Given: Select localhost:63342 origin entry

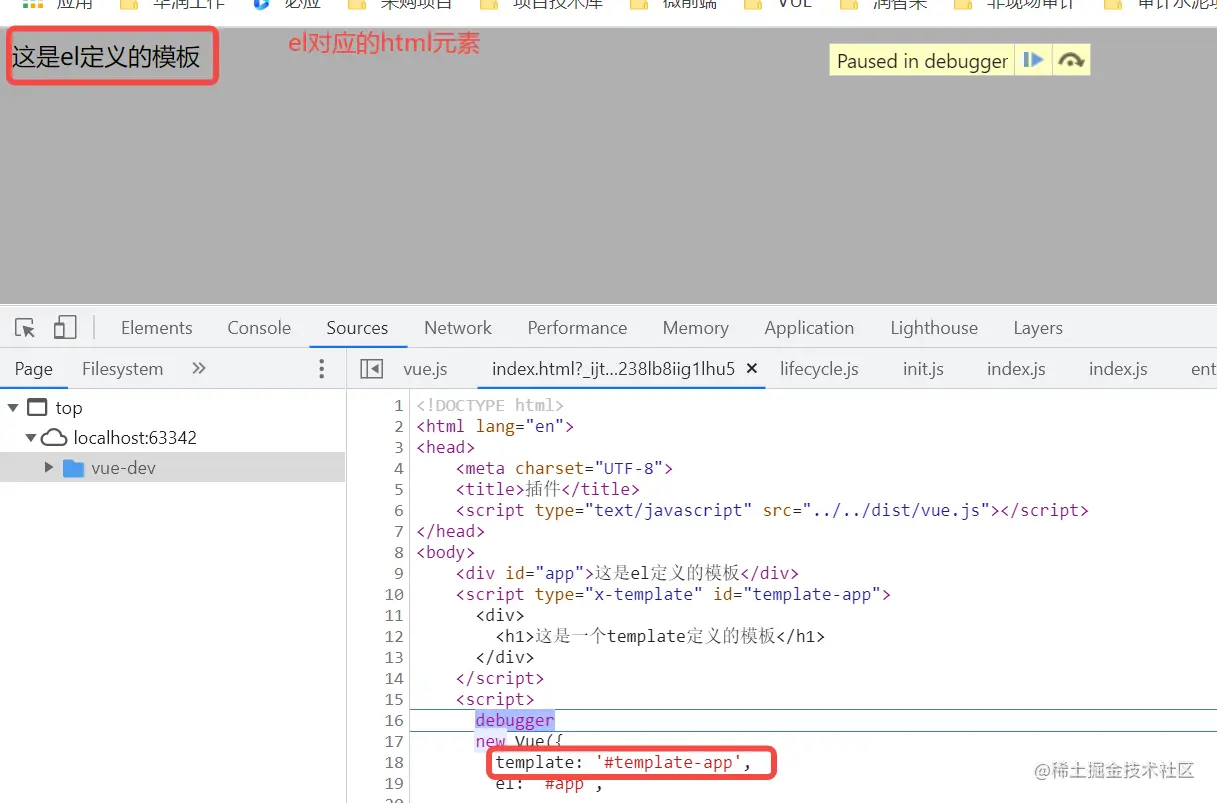Looking at the screenshot, I should pyautogui.click(x=134, y=438).
